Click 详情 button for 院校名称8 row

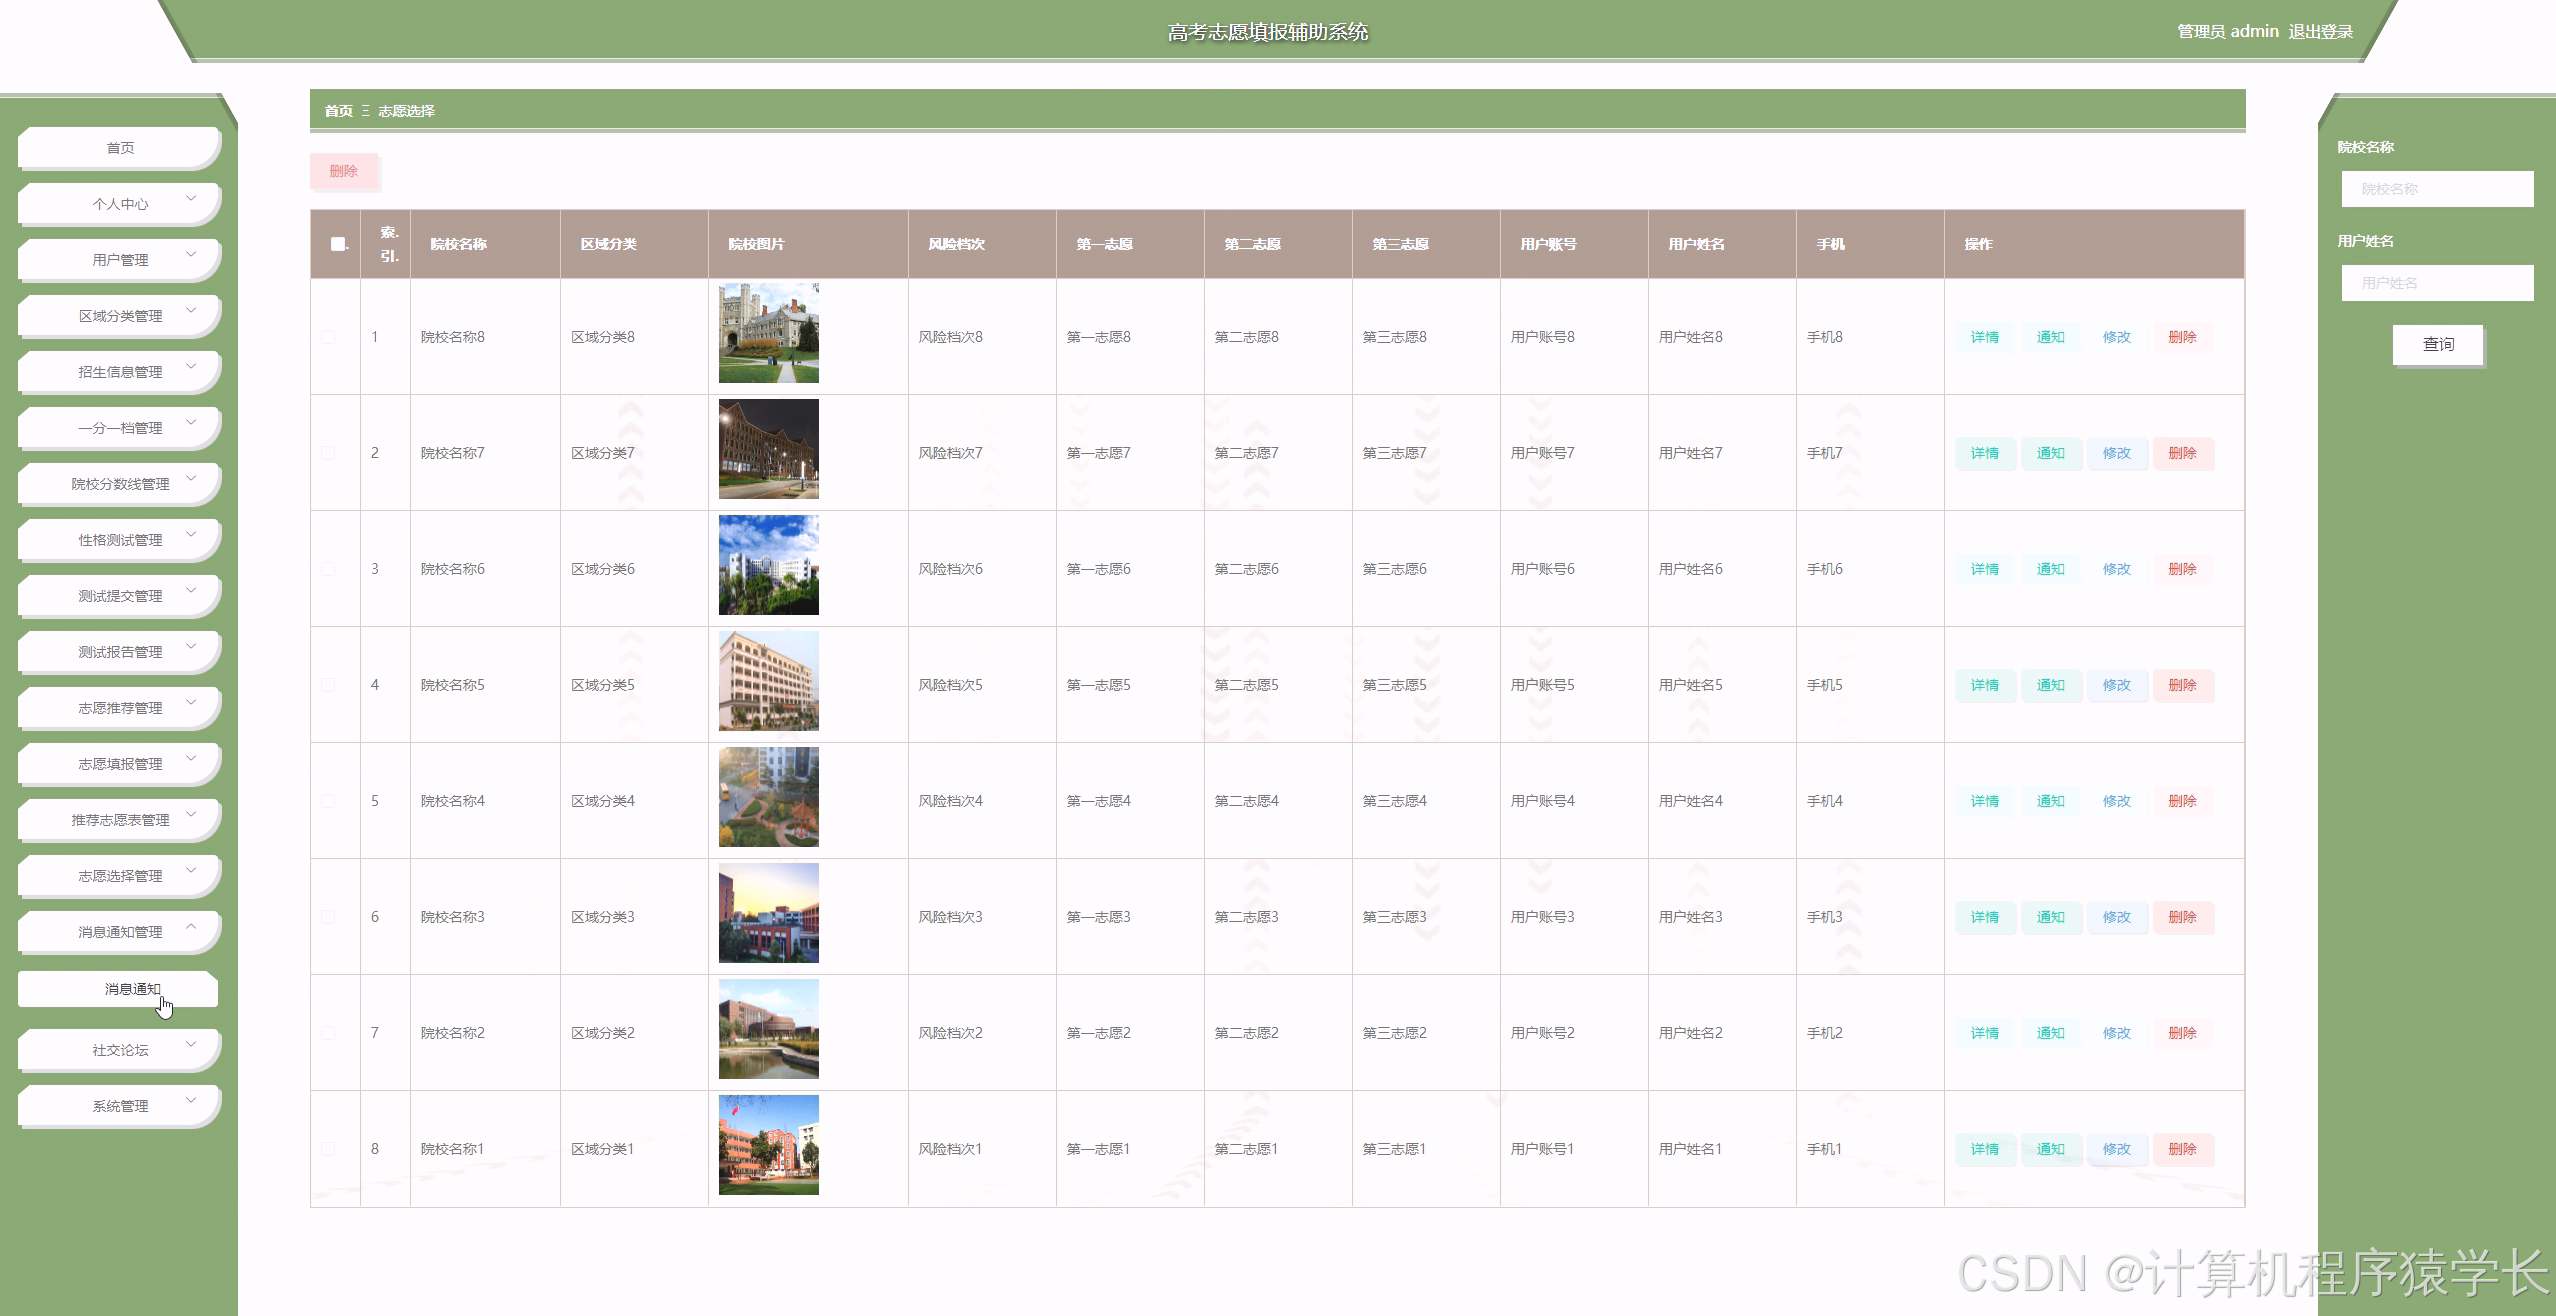[1984, 337]
